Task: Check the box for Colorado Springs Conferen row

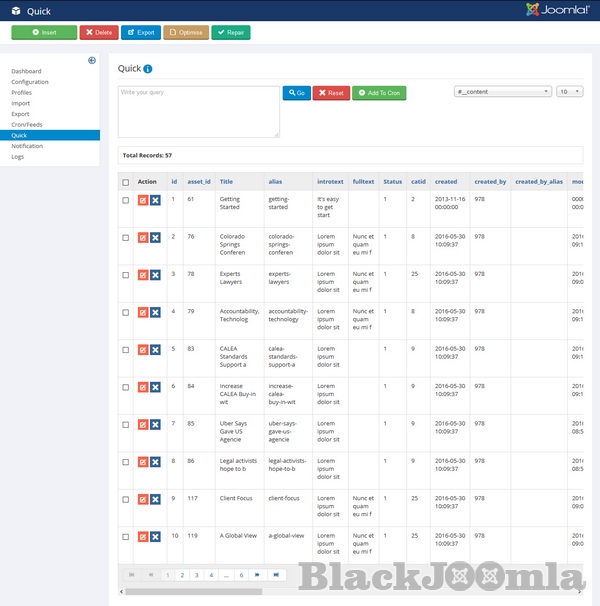Action: click(125, 238)
